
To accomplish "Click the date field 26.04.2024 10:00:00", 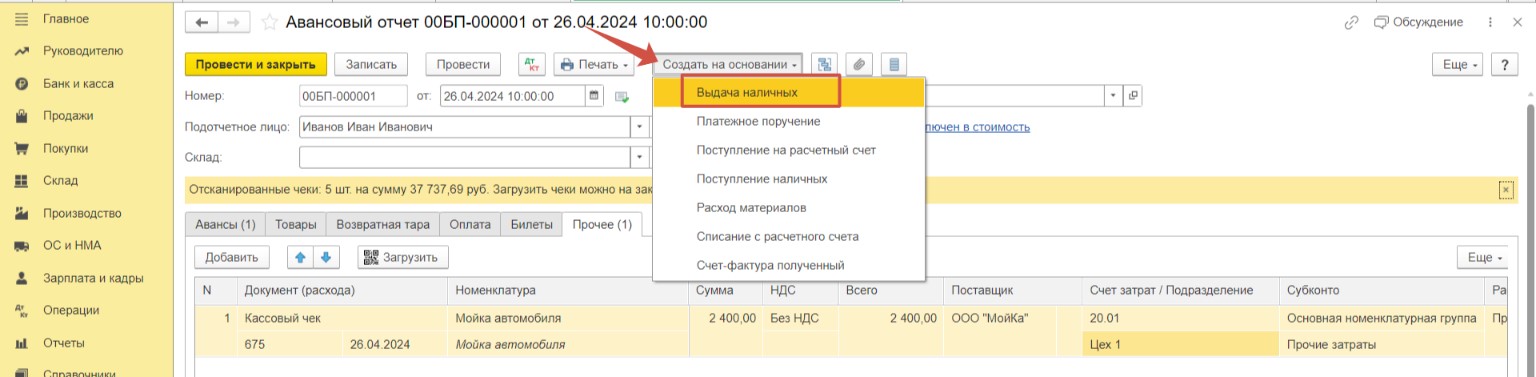I will tap(513, 96).
